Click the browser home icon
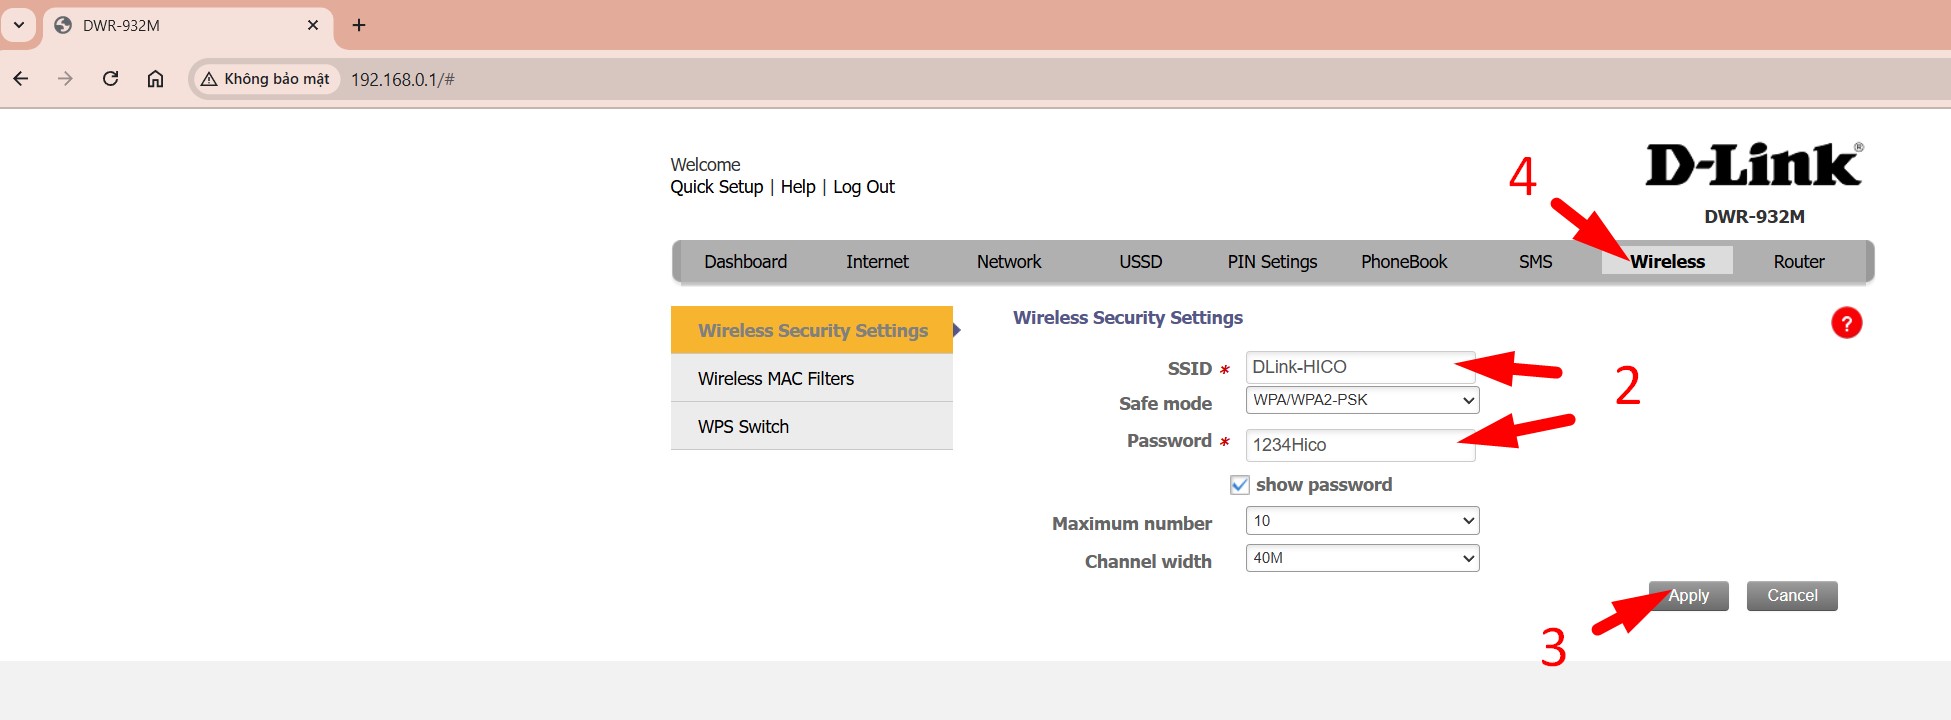 155,79
